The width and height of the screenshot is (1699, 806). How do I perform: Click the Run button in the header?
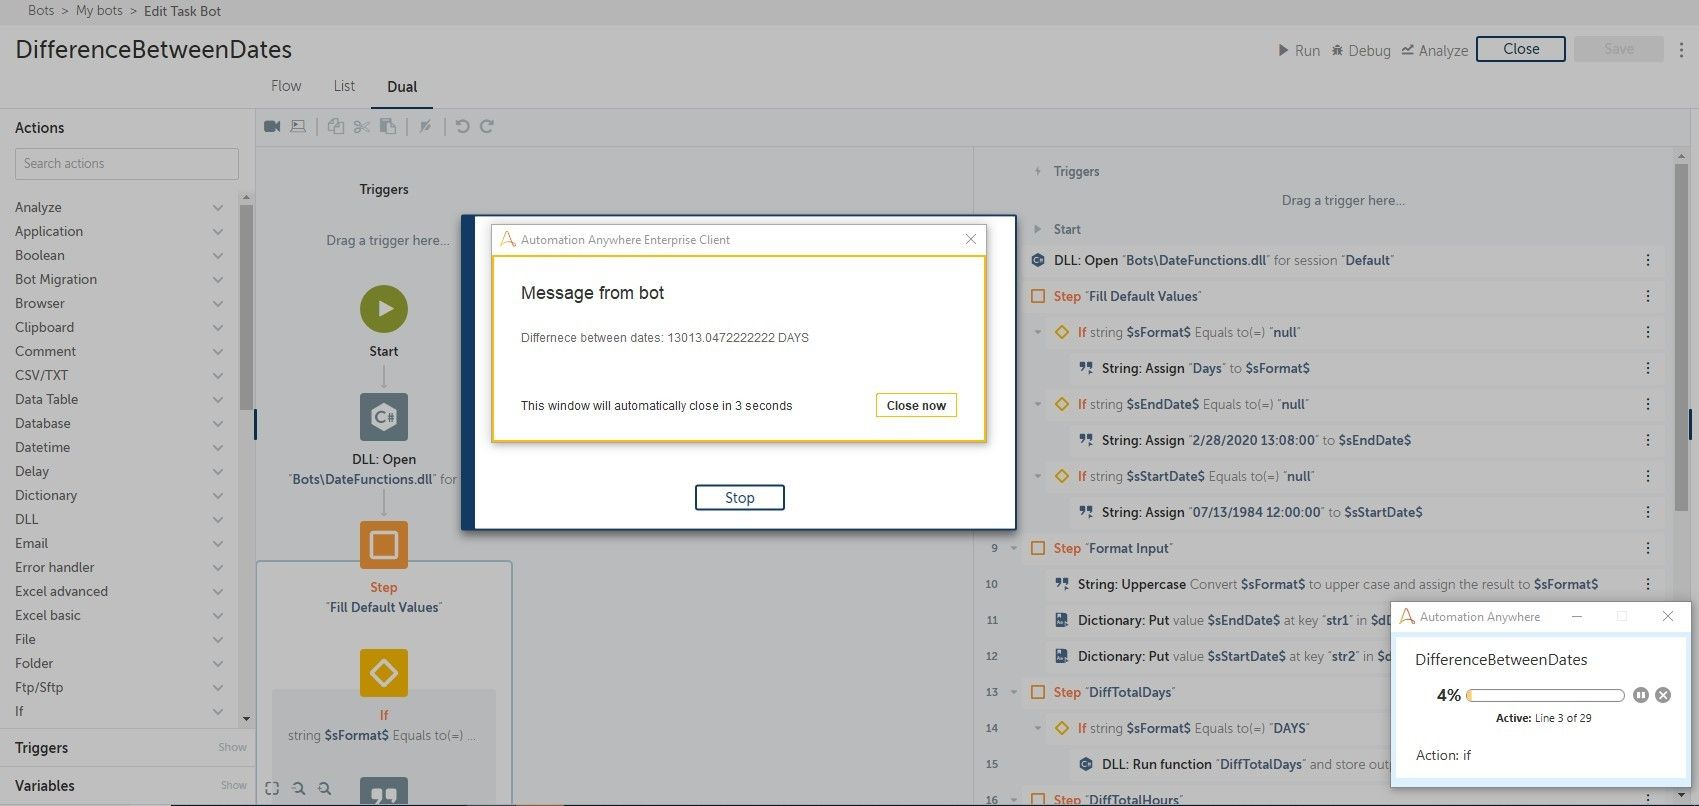(1298, 50)
